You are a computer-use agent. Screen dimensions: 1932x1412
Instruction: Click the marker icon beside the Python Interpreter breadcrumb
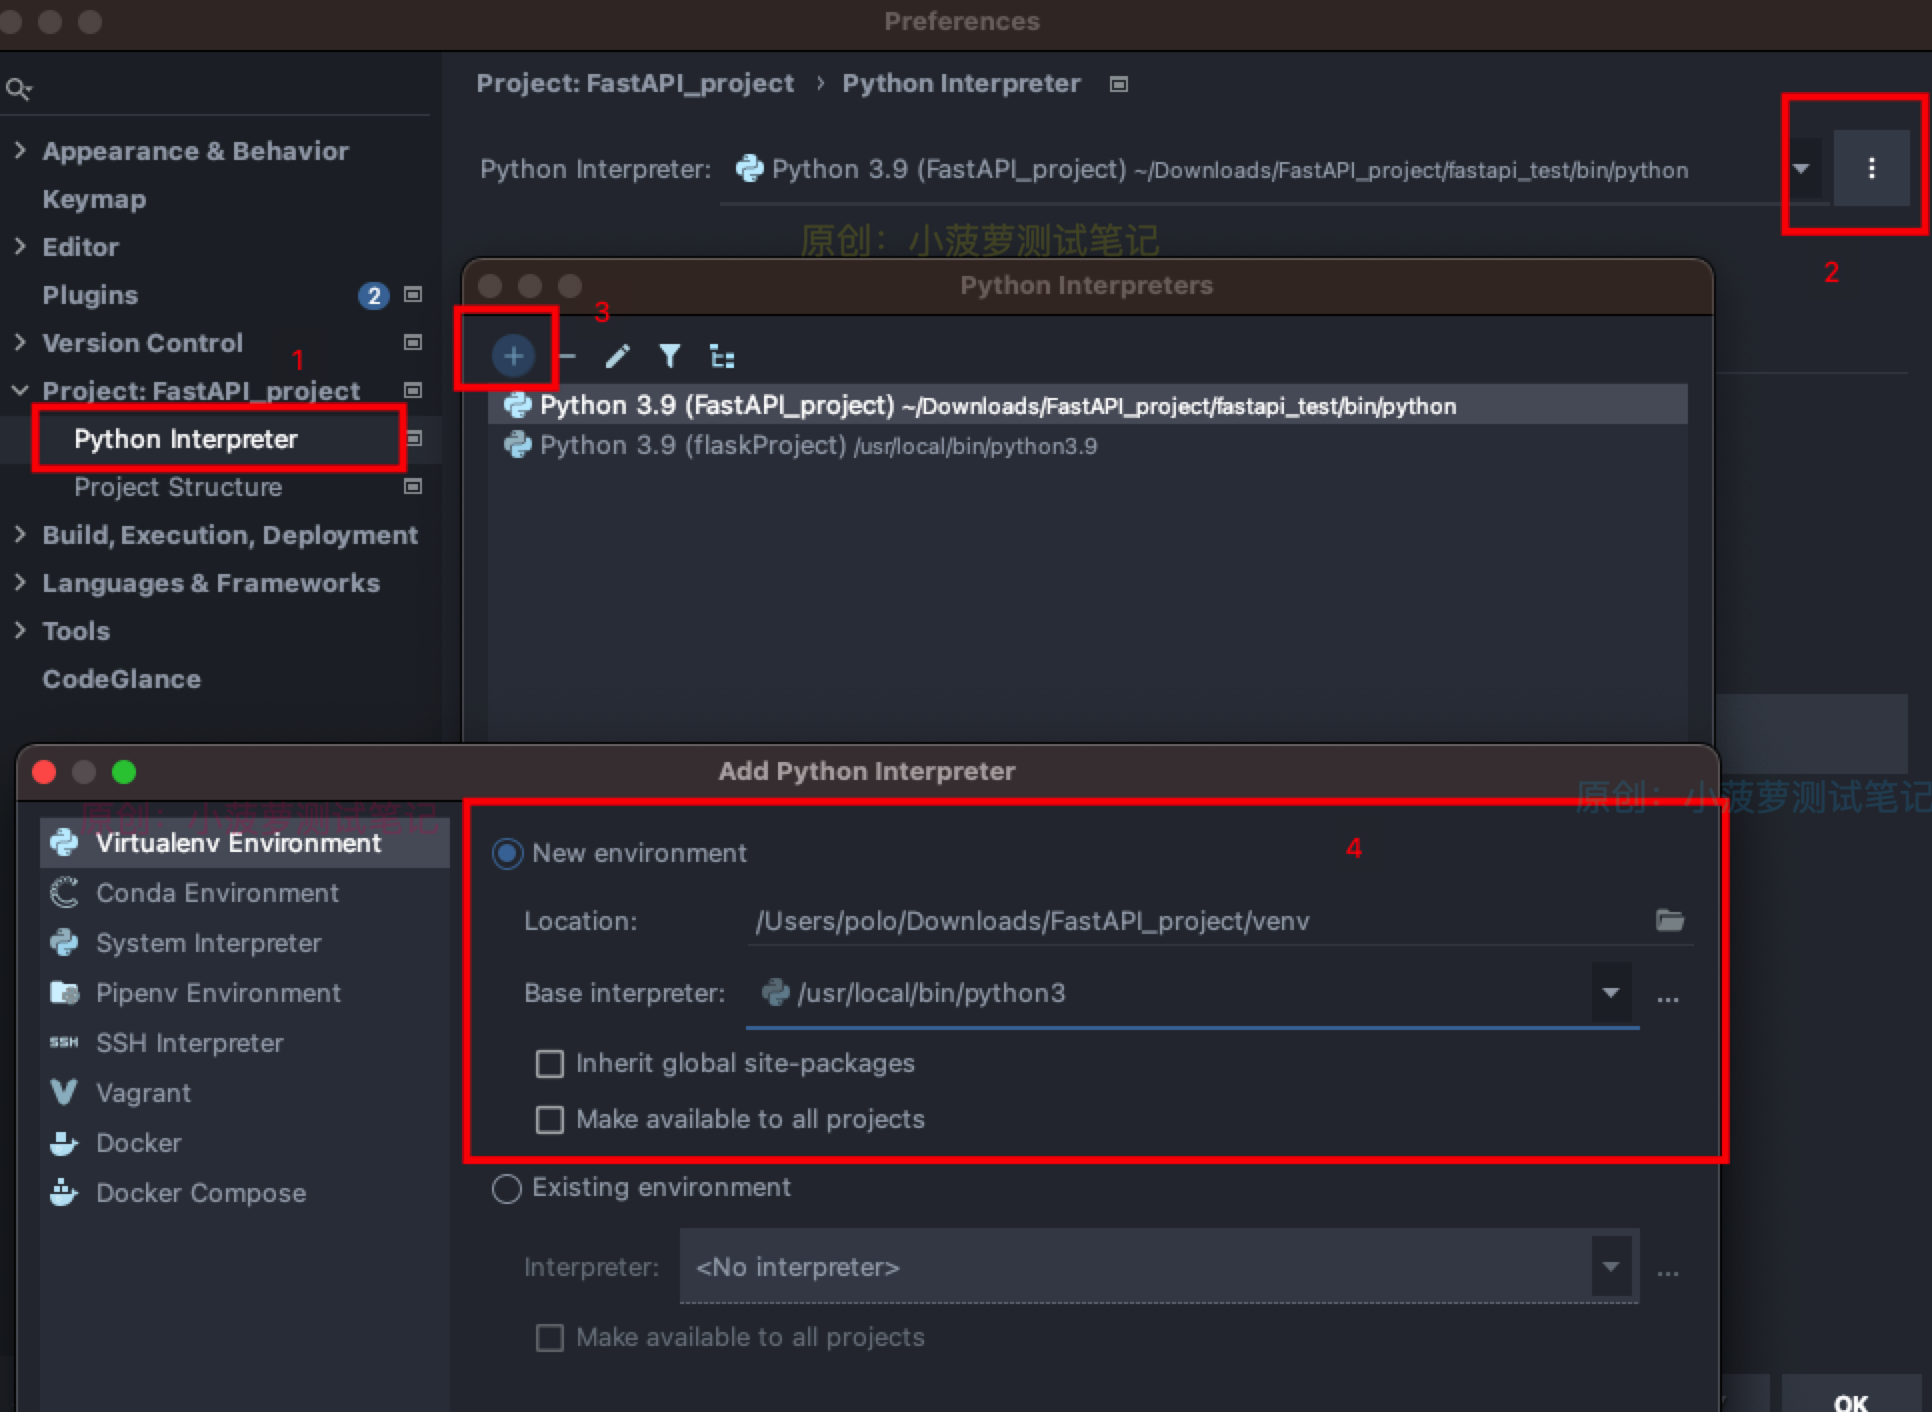pyautogui.click(x=1119, y=84)
